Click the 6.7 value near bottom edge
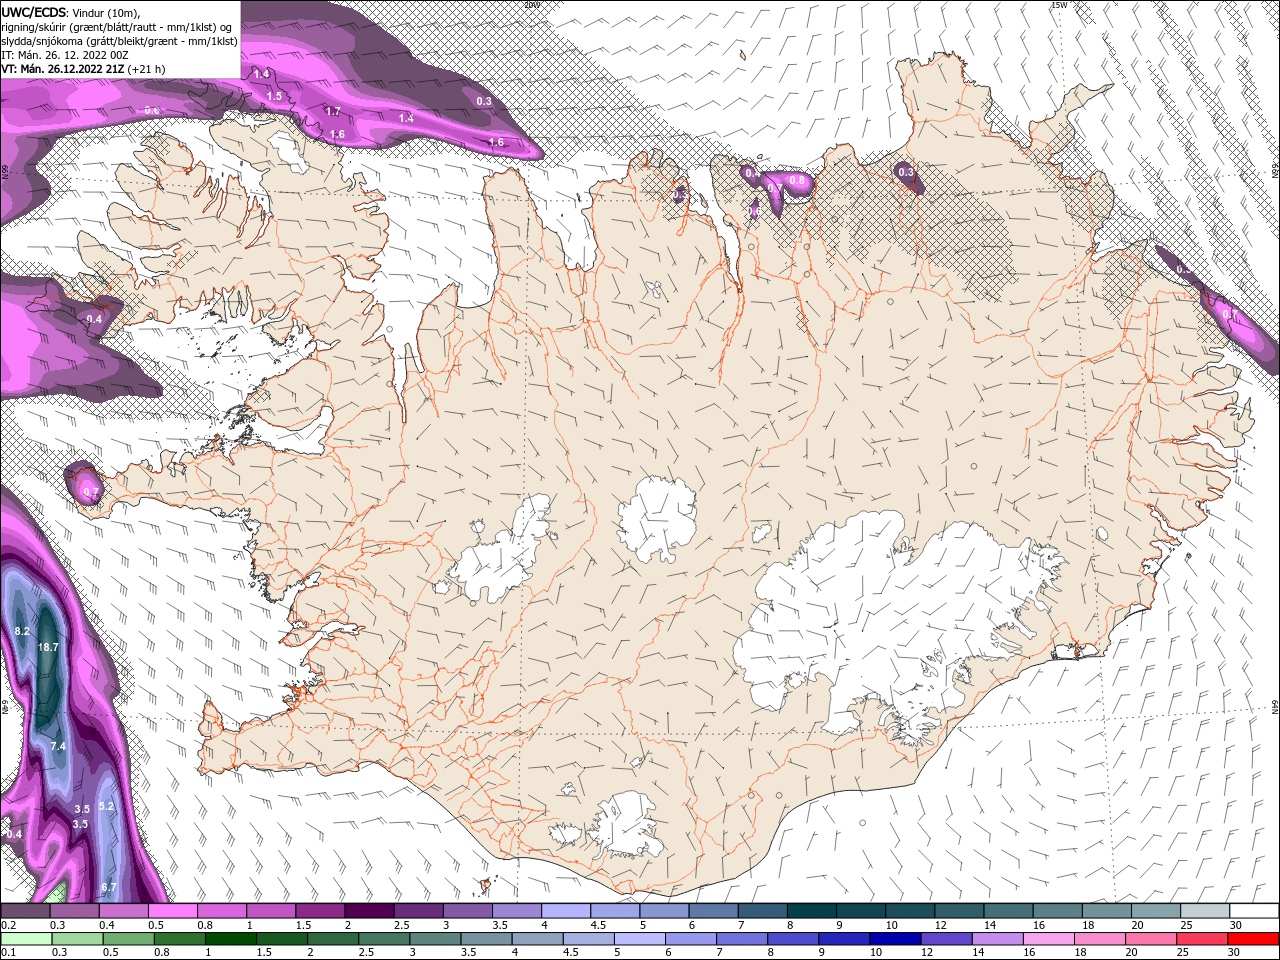Viewport: 1280px width, 960px height. 109,887
